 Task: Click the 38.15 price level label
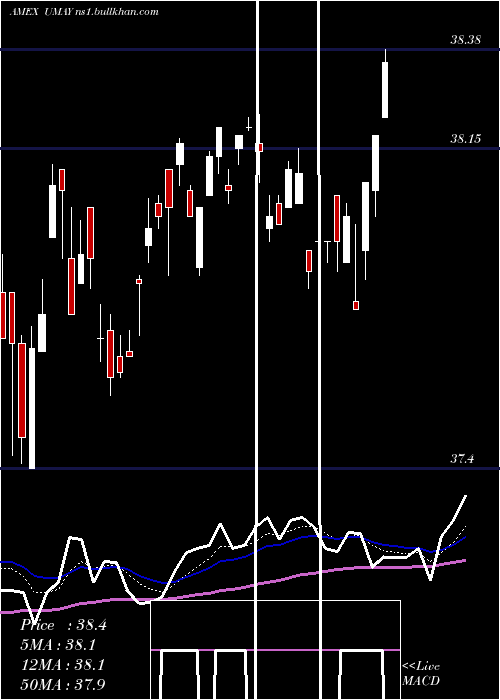(465, 139)
